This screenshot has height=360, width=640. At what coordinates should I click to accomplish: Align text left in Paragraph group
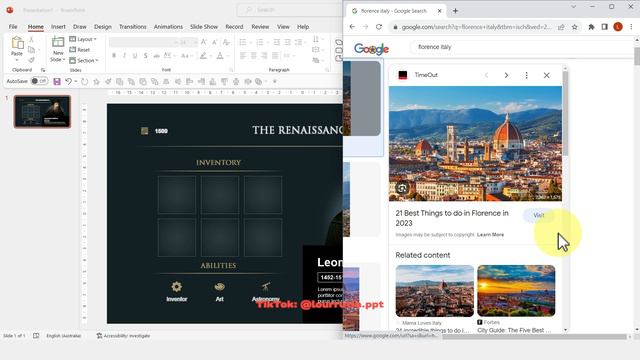(243, 56)
